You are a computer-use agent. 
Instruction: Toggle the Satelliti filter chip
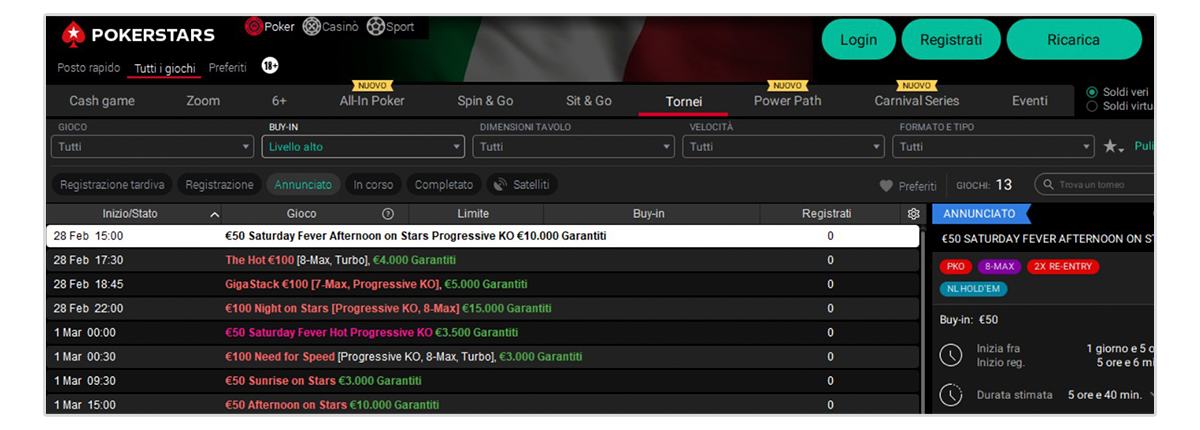[x=522, y=185]
